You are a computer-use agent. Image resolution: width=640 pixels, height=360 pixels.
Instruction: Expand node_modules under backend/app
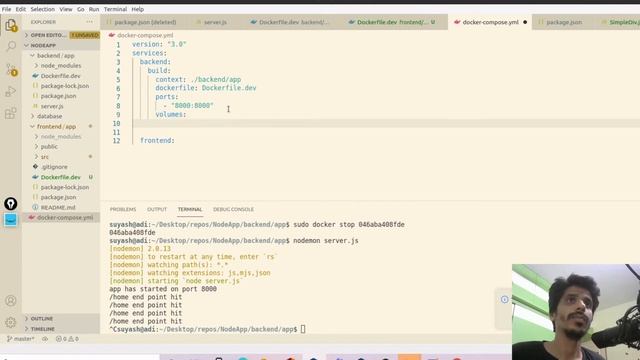pyautogui.click(x=61, y=66)
